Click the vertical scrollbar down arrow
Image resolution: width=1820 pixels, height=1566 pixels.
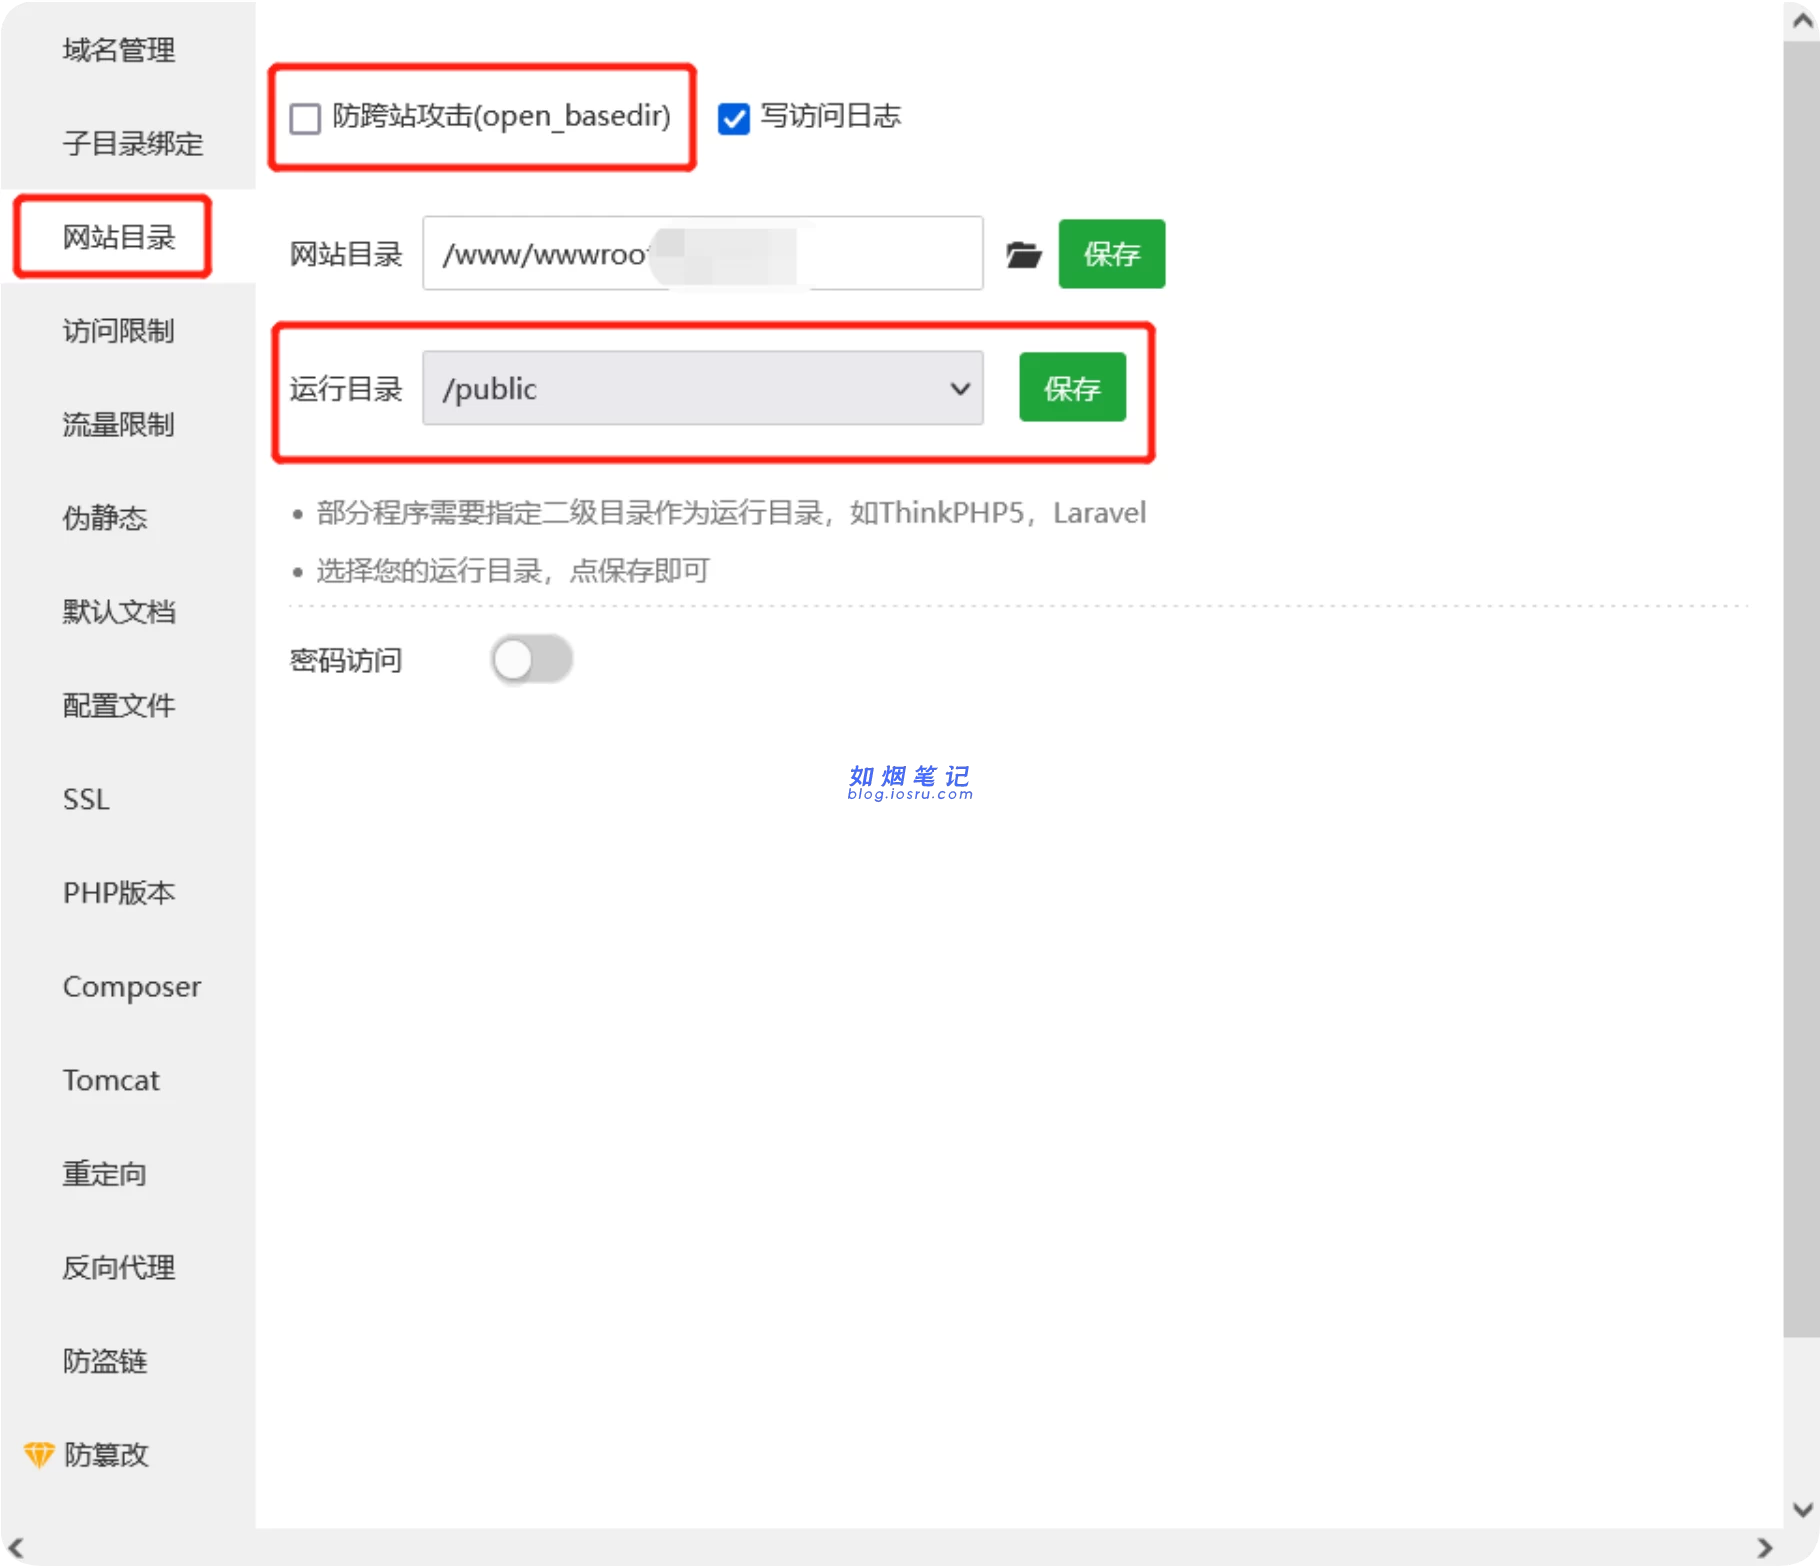point(1802,1509)
